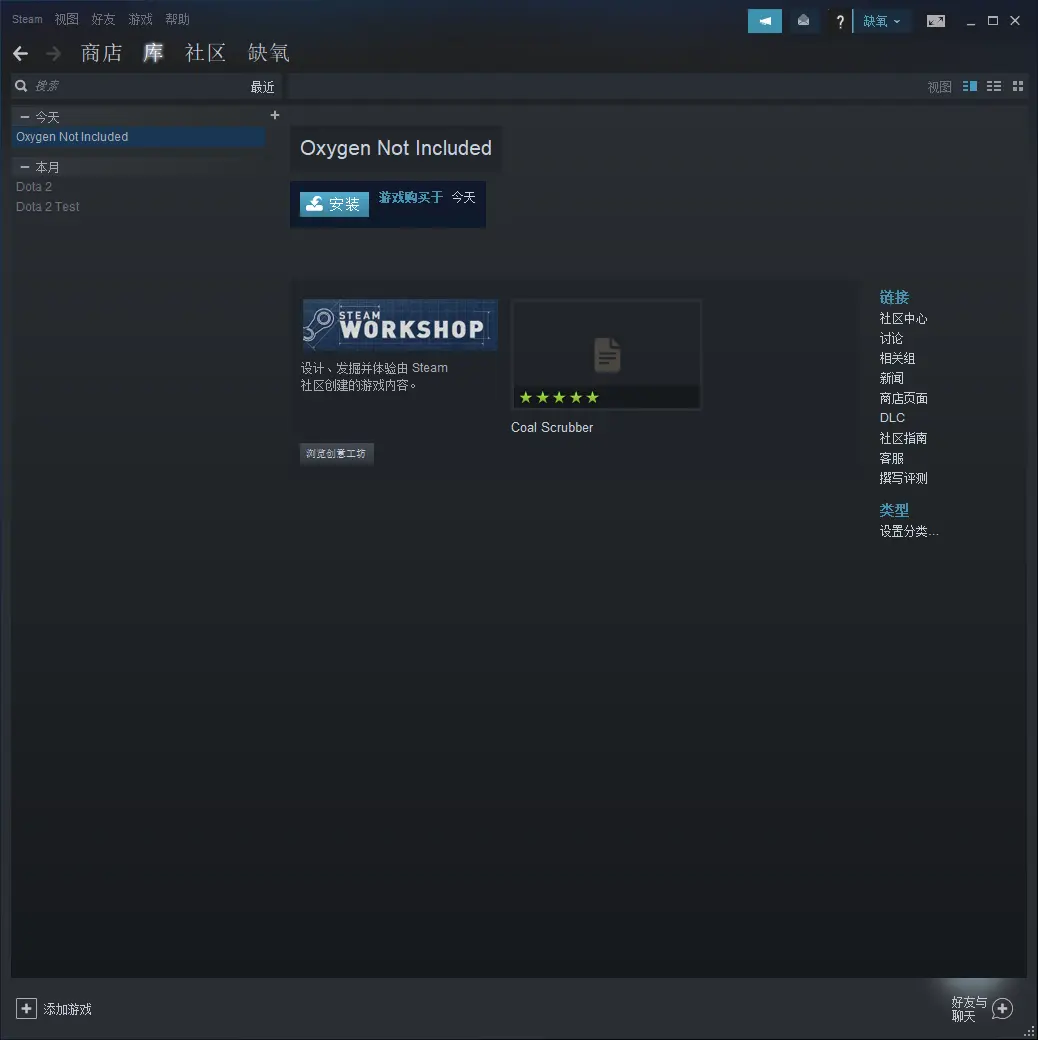The image size is (1038, 1040).
Task: Select Dota 2 Test in library list
Action: pos(48,207)
